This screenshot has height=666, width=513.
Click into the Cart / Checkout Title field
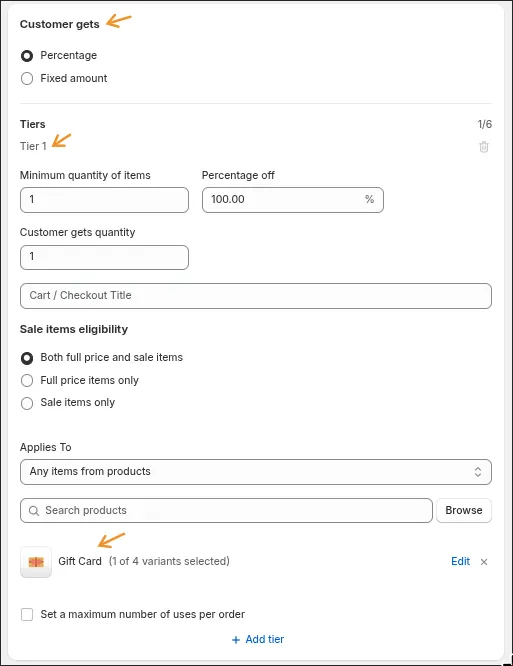(256, 296)
